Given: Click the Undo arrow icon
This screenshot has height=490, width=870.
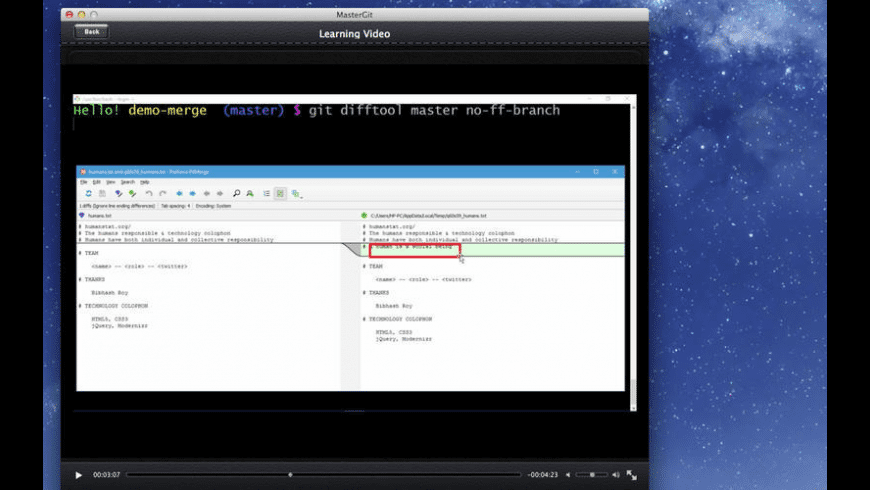Looking at the screenshot, I should point(149,193).
